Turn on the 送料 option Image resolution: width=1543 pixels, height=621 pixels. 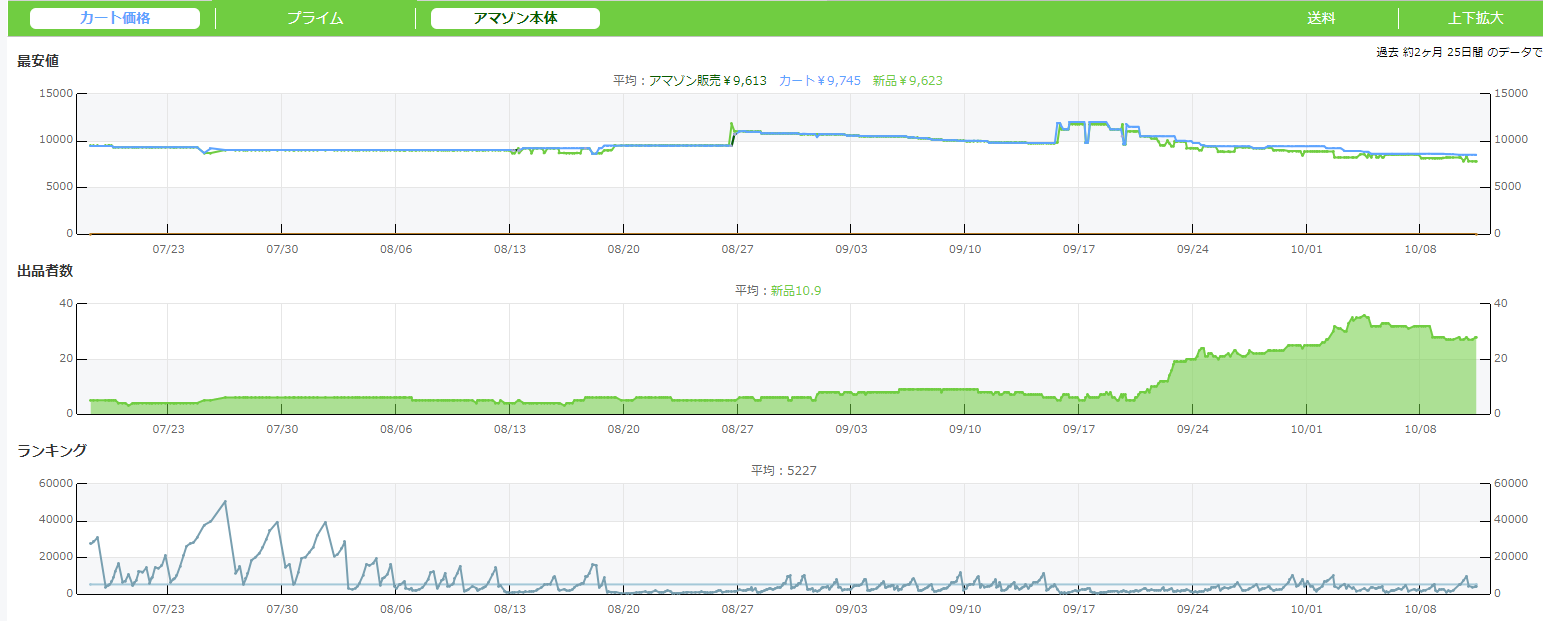pos(1321,18)
